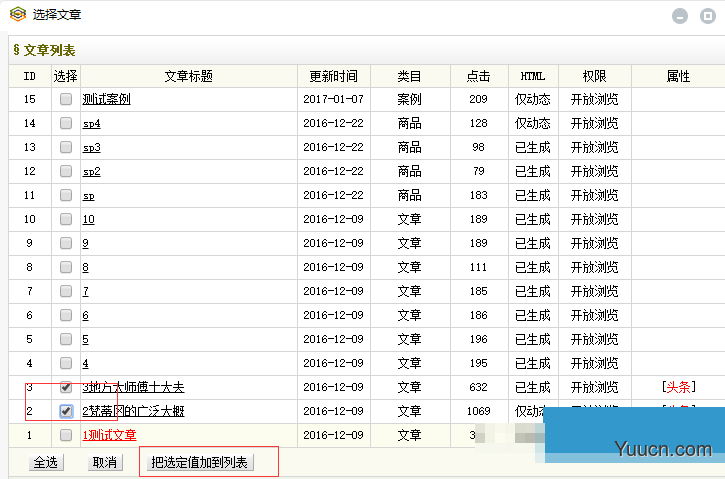Click the 3地方大师傅十大夫 title link
This screenshot has width=725, height=479.
[x=133, y=387]
